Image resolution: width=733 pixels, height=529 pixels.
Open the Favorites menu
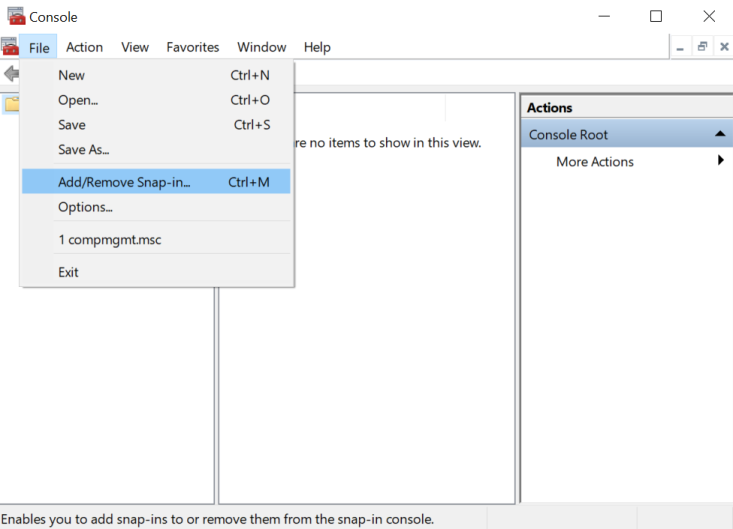point(193,47)
